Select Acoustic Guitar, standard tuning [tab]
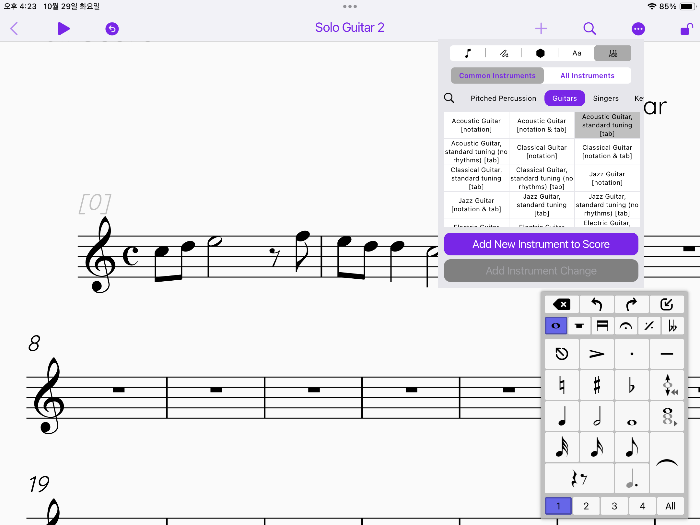This screenshot has height=525, width=700. point(607,125)
